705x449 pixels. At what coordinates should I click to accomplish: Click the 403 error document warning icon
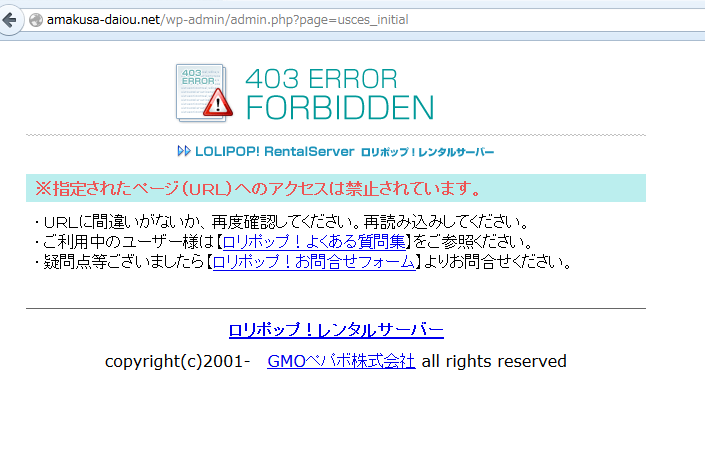[x=204, y=93]
